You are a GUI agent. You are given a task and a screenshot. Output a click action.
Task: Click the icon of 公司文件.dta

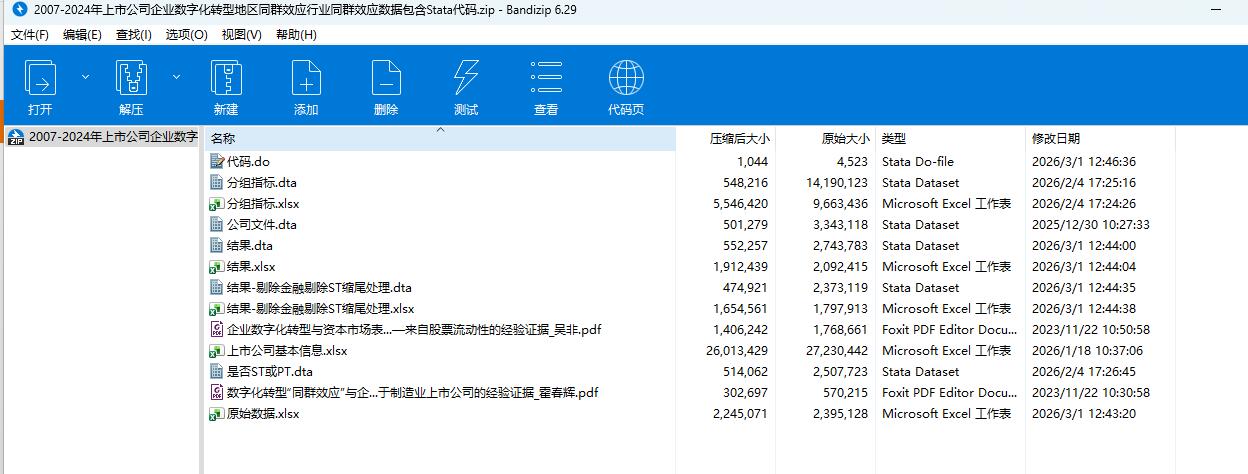(x=217, y=224)
